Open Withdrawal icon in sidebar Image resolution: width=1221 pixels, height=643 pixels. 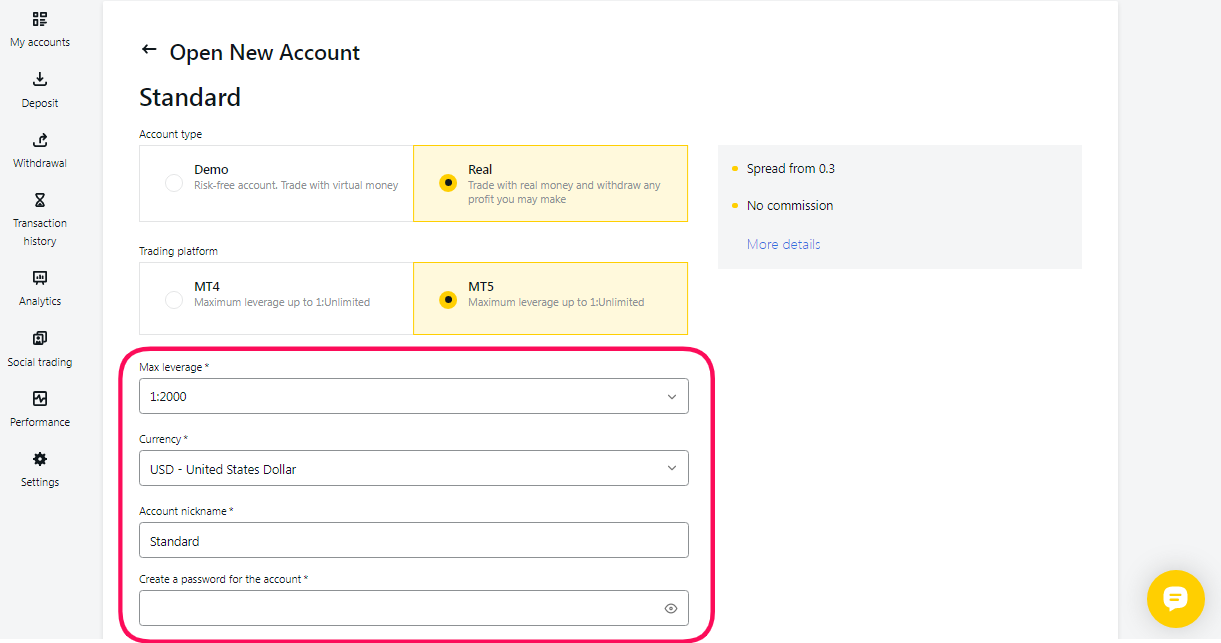(40, 140)
